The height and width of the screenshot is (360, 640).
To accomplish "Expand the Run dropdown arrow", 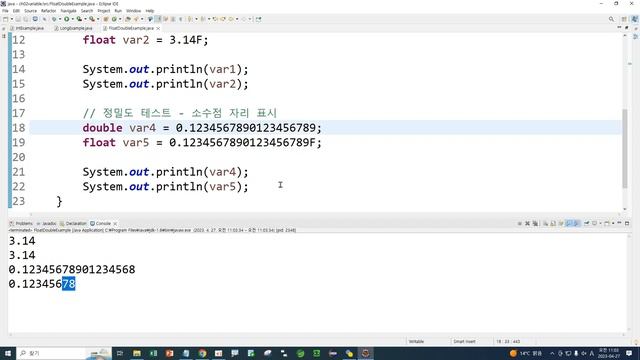I will coord(72,19).
